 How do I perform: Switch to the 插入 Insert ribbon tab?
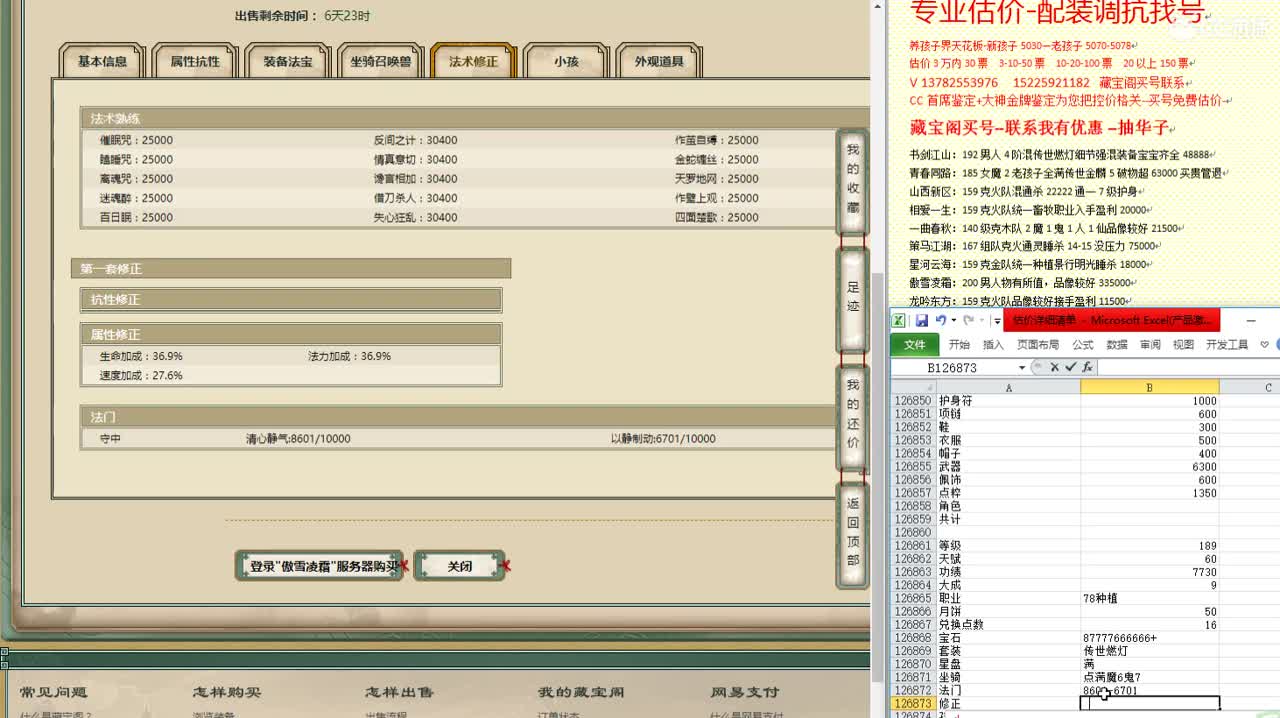(x=993, y=345)
